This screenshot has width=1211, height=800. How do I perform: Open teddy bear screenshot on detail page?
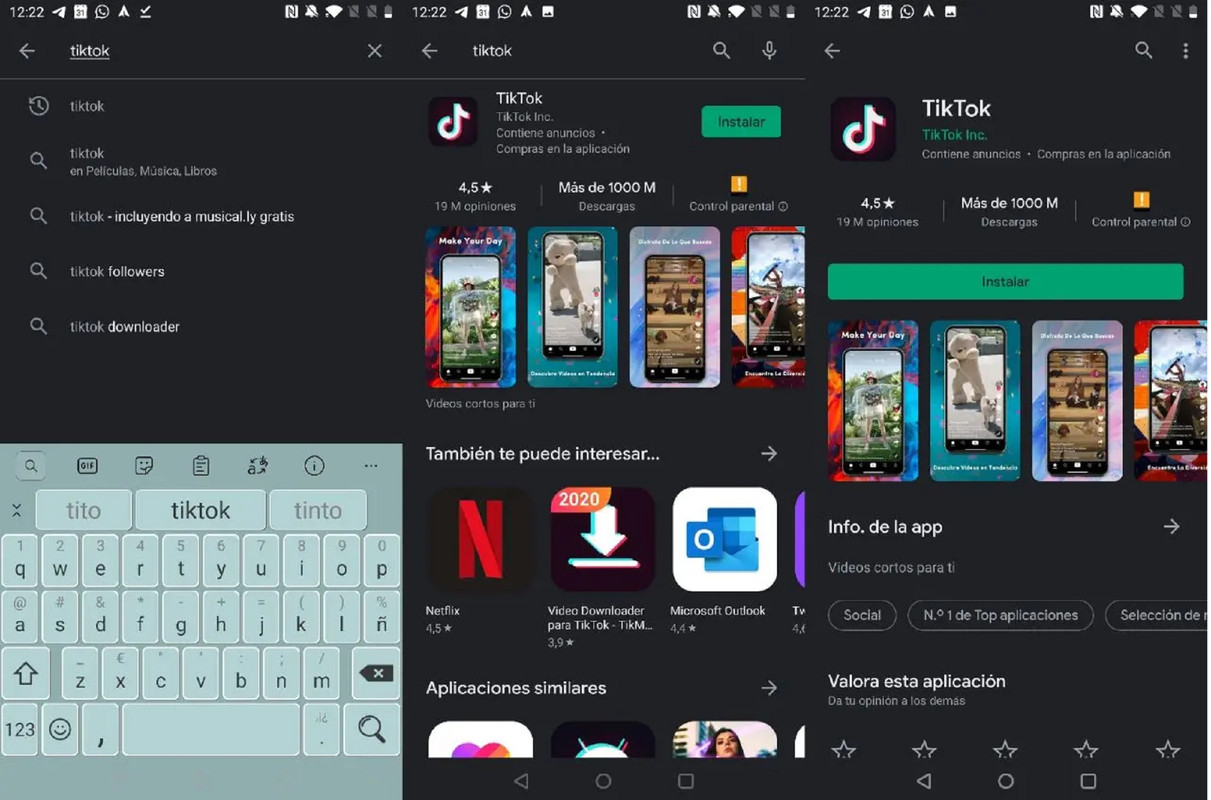point(975,400)
